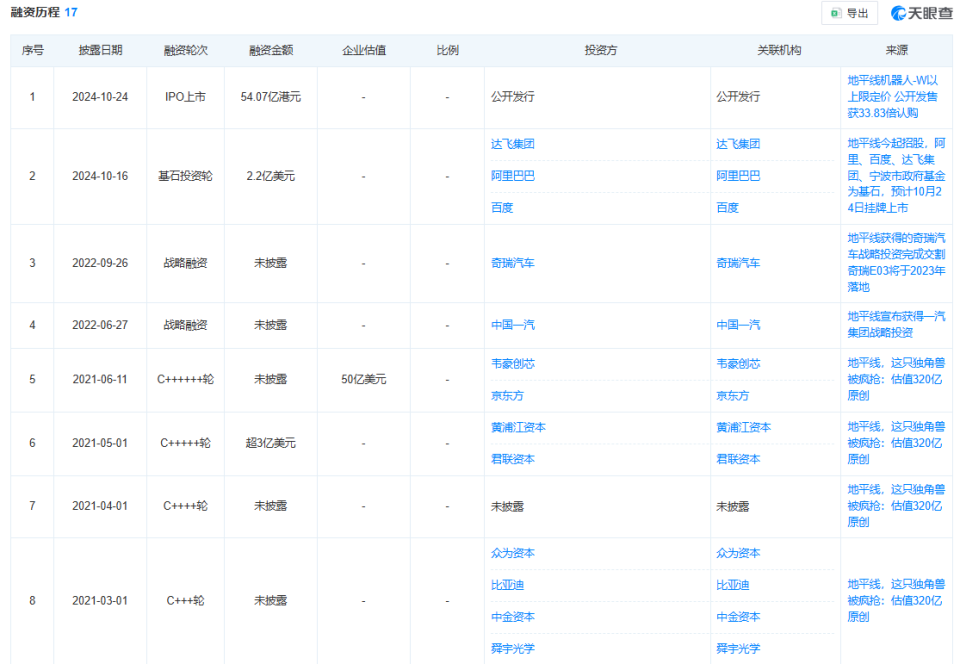
Task: Click the Excel icon in the 导出 button
Action: pyautogui.click(x=836, y=13)
